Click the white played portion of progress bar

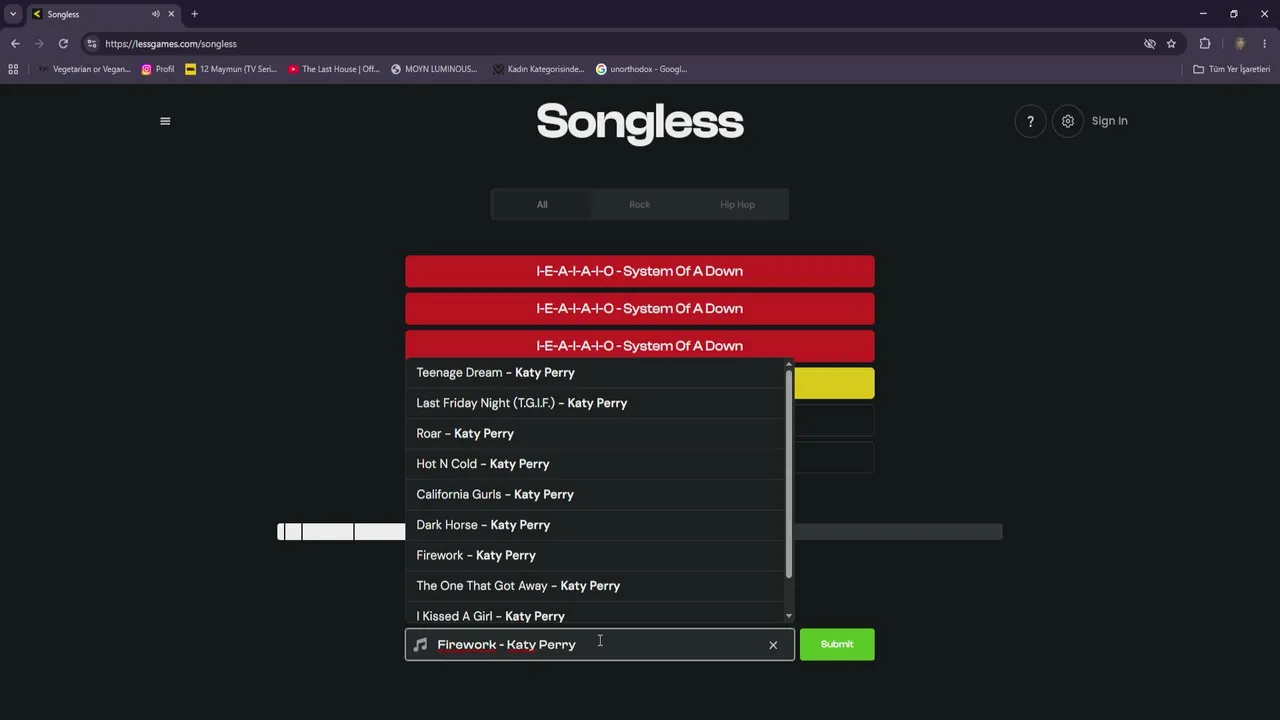tap(341, 532)
